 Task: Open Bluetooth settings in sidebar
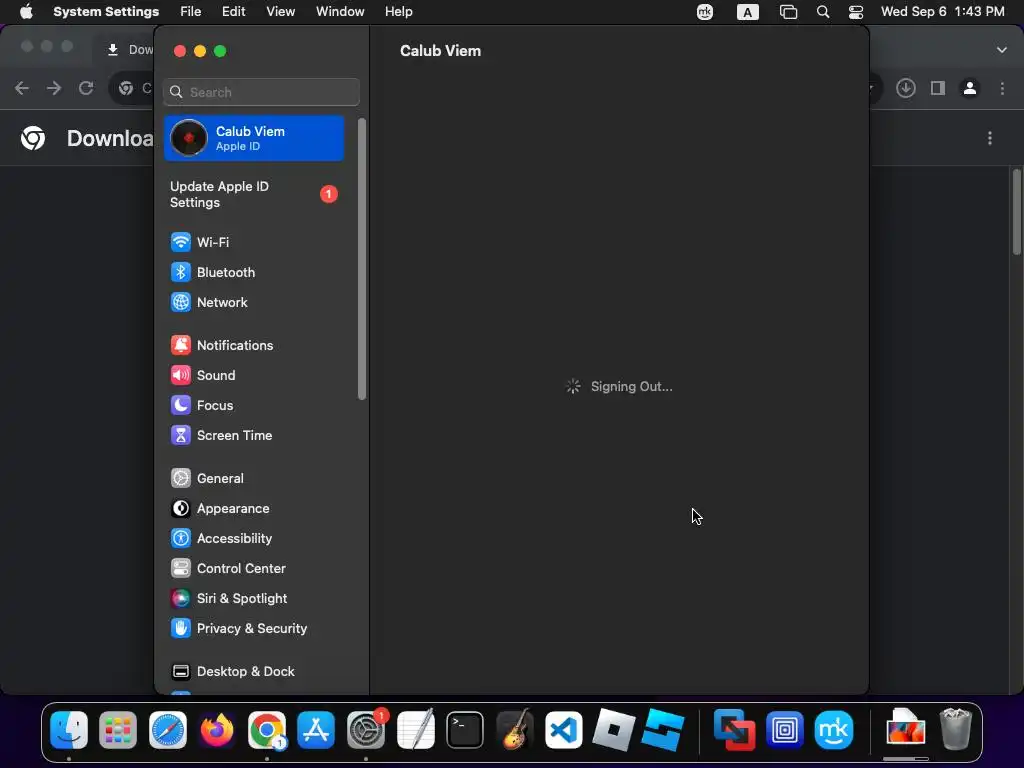point(253,272)
